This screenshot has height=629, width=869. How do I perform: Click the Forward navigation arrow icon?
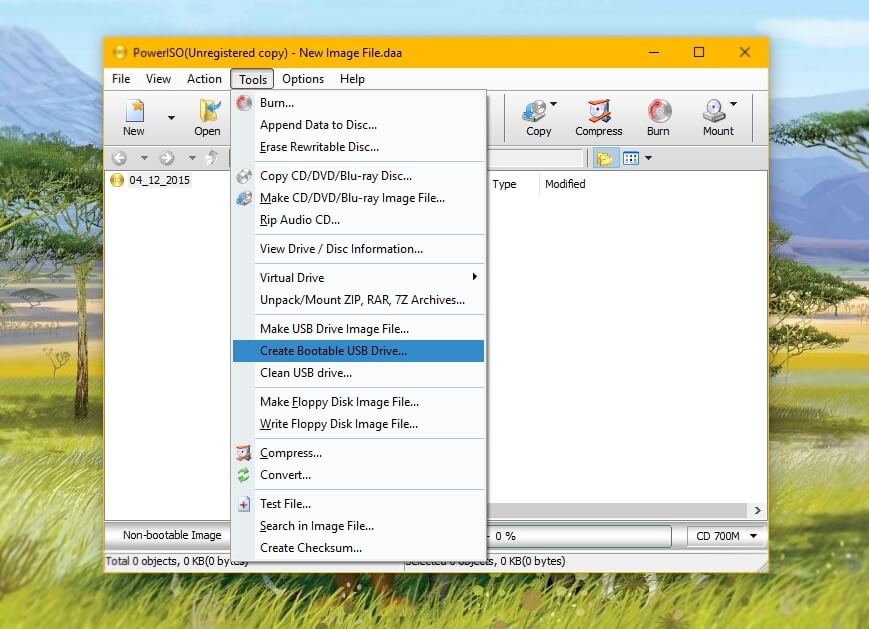point(167,158)
